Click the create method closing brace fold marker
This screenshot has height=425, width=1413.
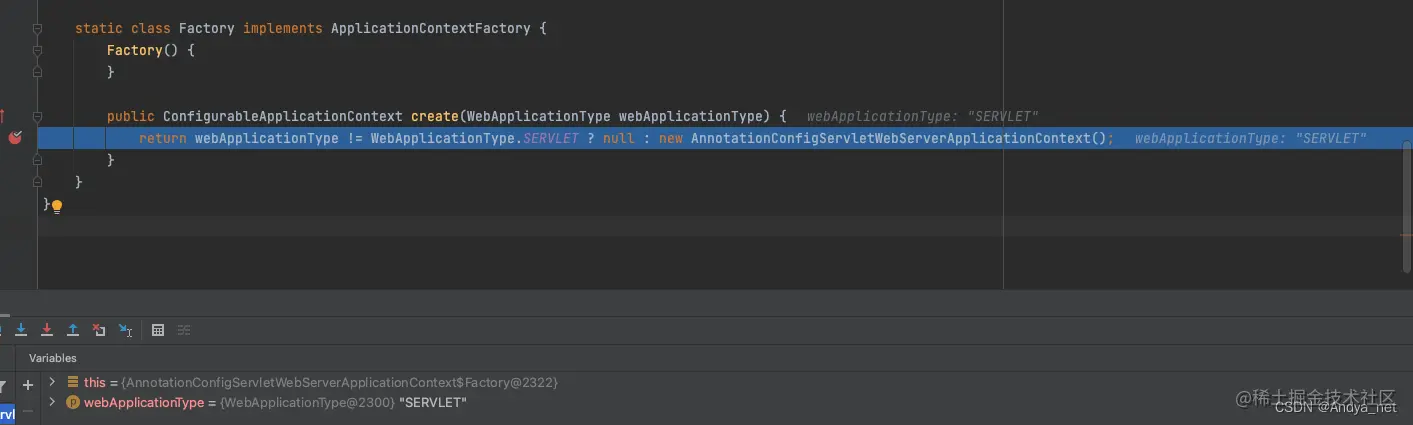coord(37,160)
